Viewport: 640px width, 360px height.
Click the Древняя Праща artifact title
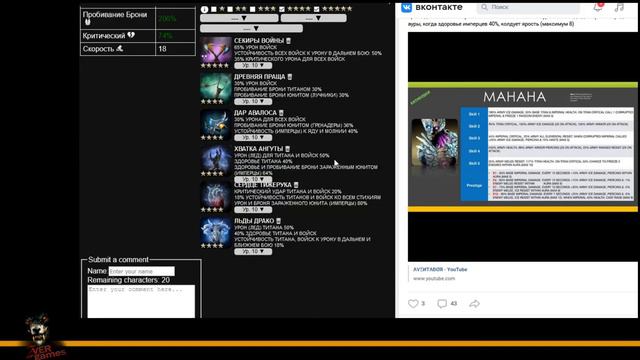point(260,77)
